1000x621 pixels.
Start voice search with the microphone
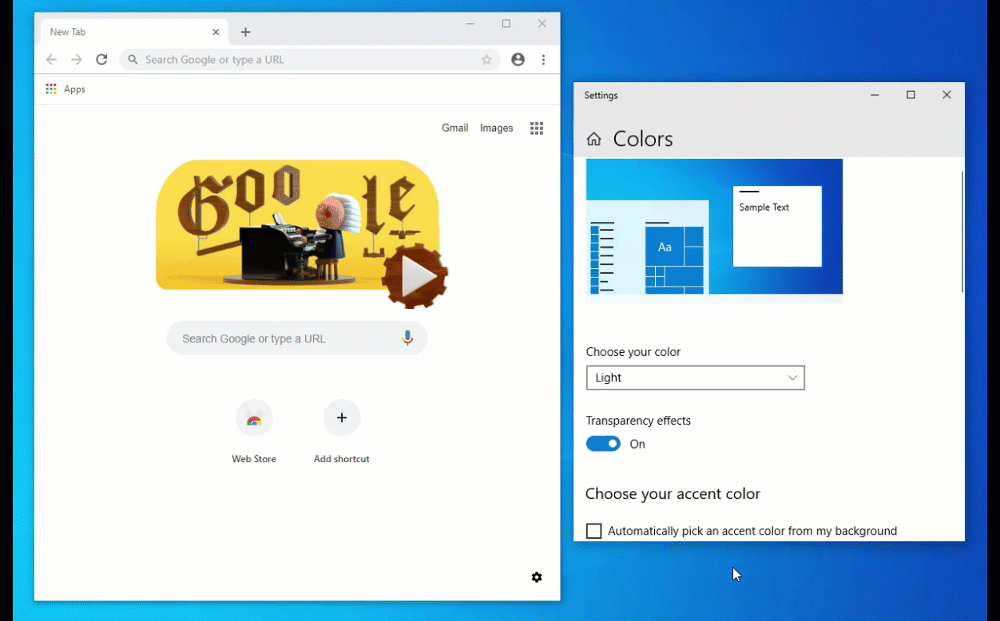click(x=408, y=339)
